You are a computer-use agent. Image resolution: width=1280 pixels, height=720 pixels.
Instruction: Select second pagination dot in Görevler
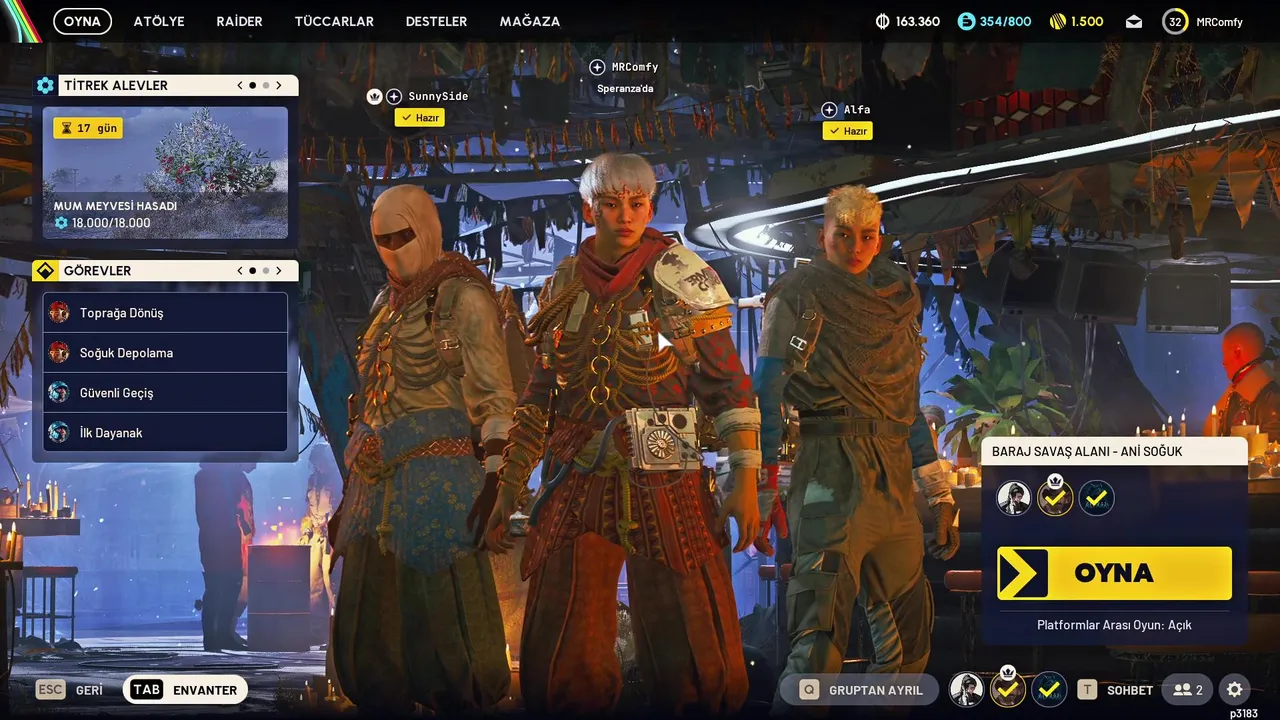click(265, 271)
